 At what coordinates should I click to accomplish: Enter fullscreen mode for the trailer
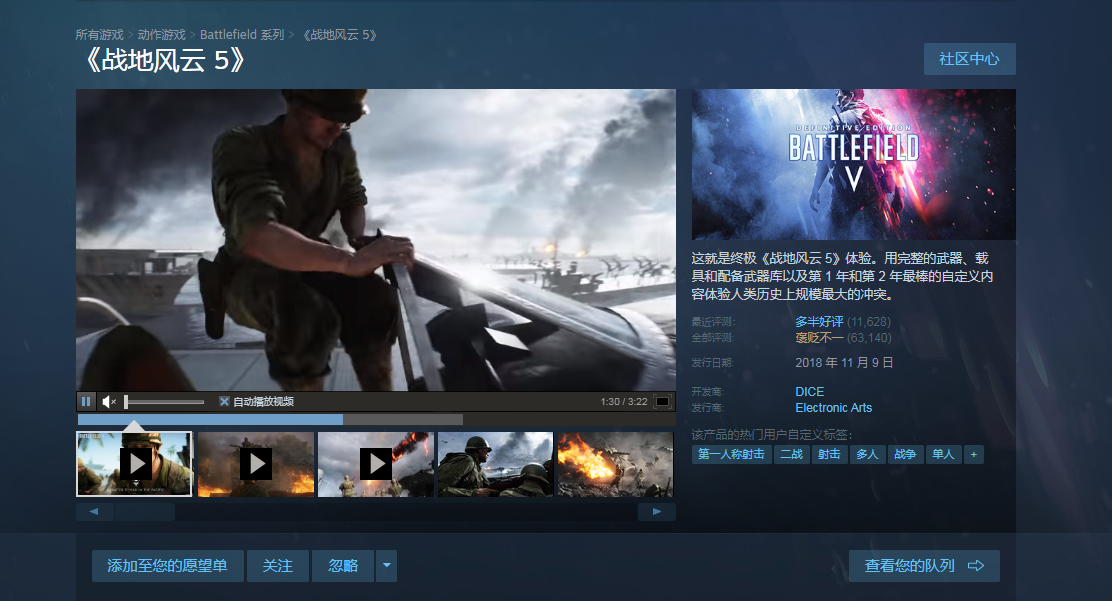[662, 402]
